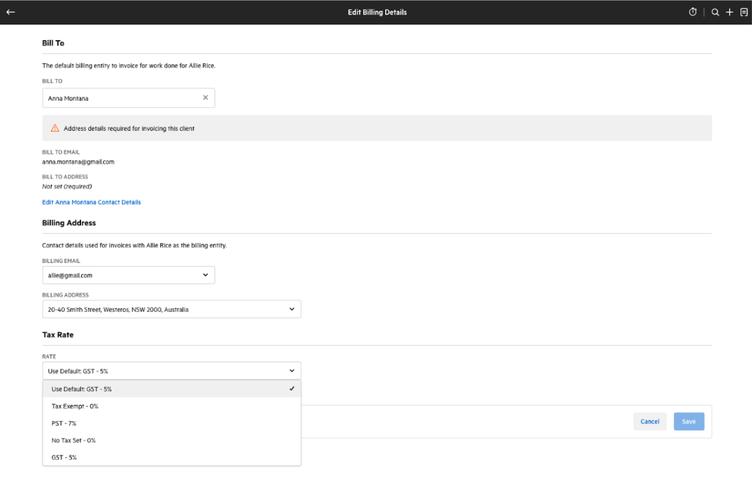Open the timer icon in header
Image resolution: width=752 pixels, height=477 pixels.
693,12
